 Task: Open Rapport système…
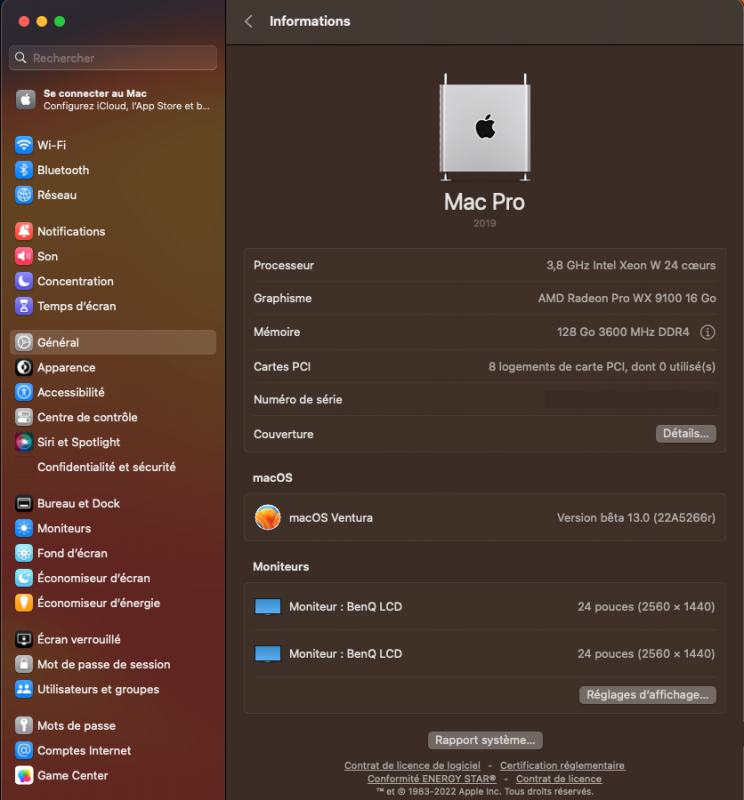[x=485, y=740]
